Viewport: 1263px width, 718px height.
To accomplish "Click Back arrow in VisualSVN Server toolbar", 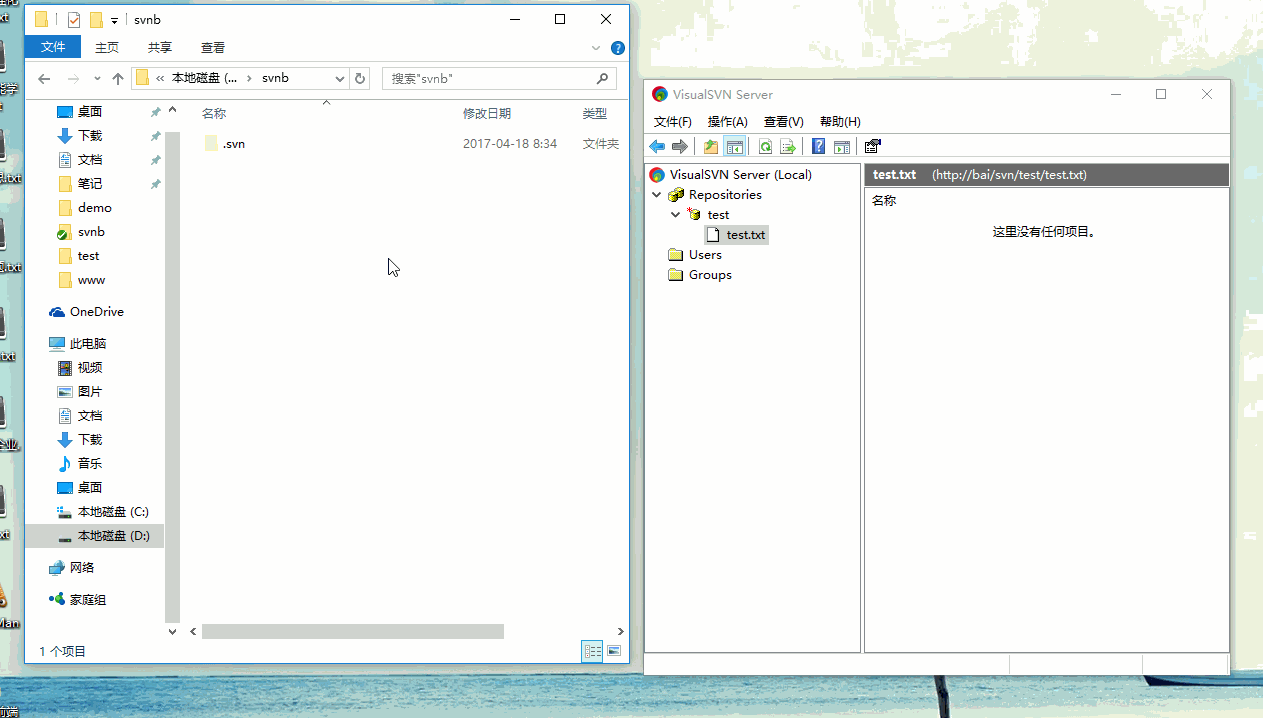I will click(657, 147).
